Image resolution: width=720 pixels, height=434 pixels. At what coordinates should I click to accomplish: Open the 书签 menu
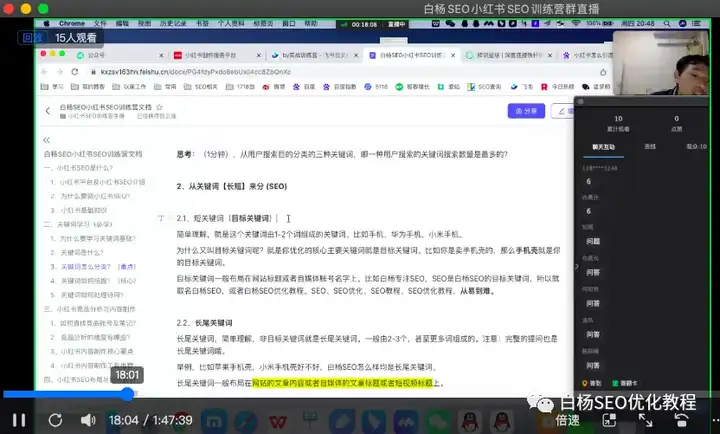coord(202,23)
